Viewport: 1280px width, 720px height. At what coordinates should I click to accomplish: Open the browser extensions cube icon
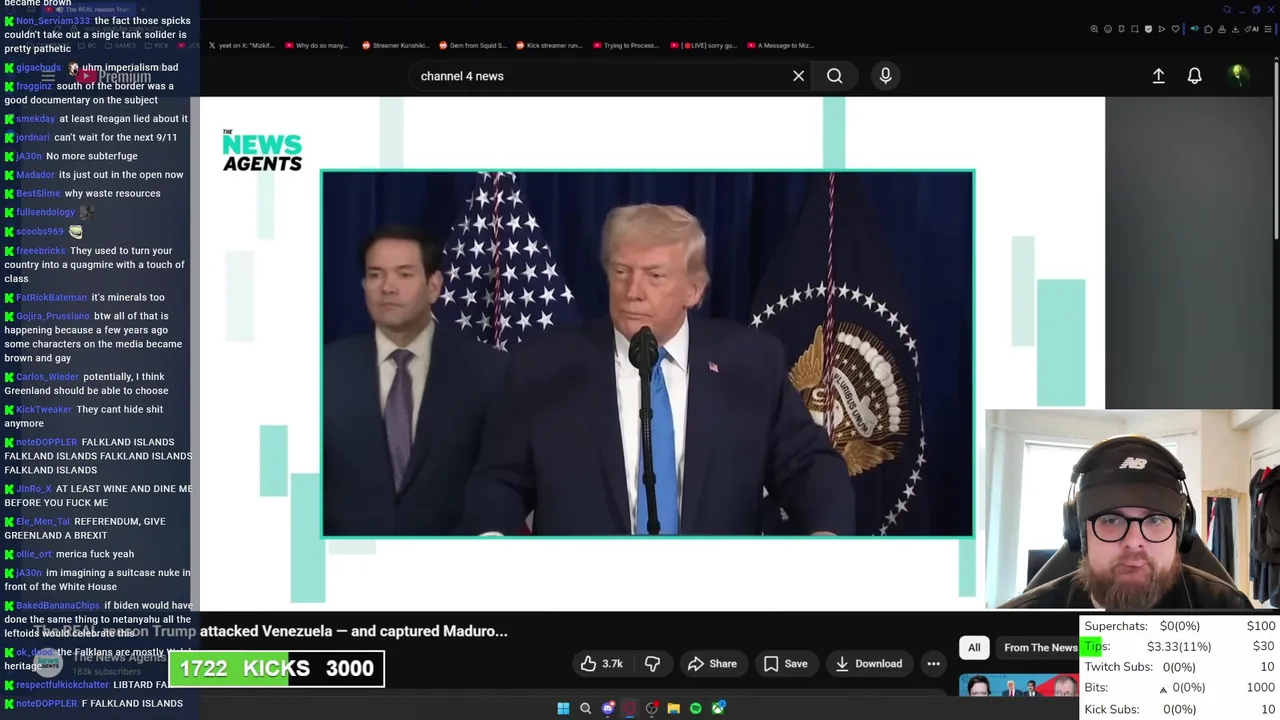click(1208, 29)
